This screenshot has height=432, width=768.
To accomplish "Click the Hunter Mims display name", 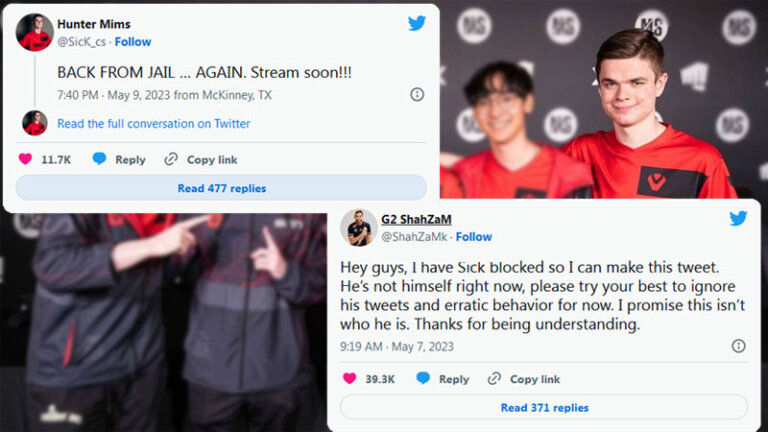I will (94, 24).
